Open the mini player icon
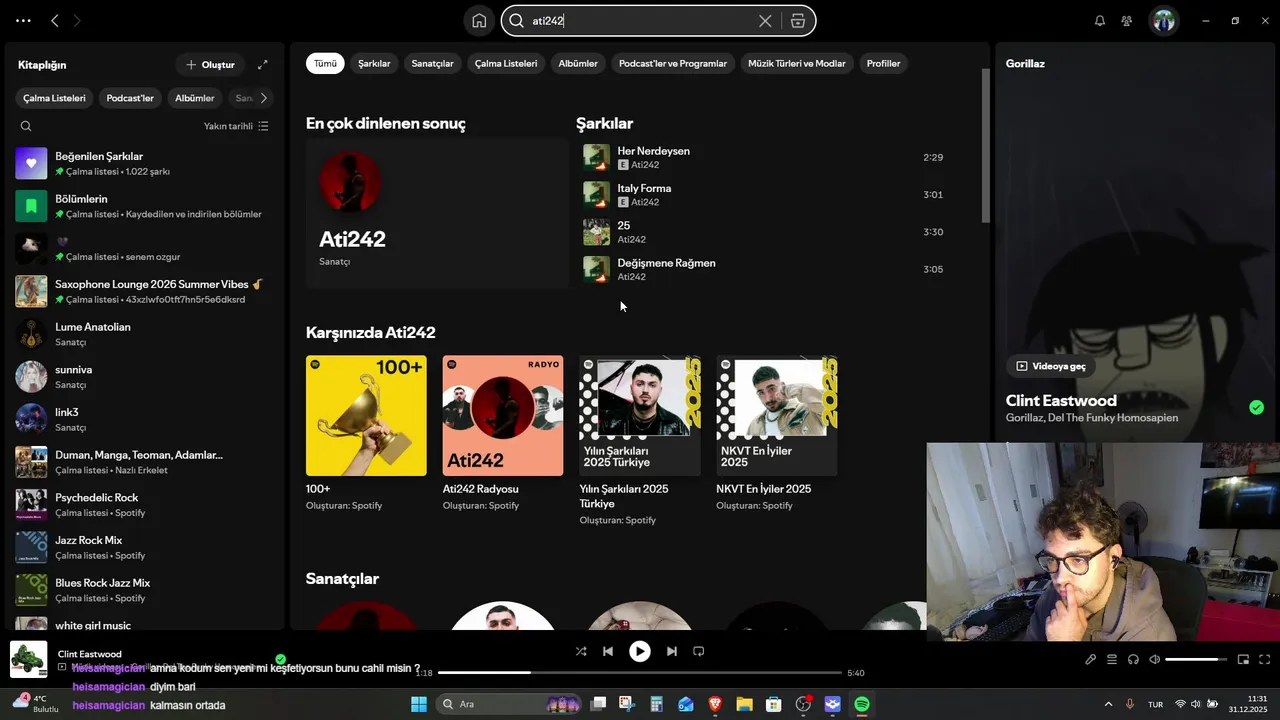This screenshot has width=1280, height=720. click(1243, 660)
